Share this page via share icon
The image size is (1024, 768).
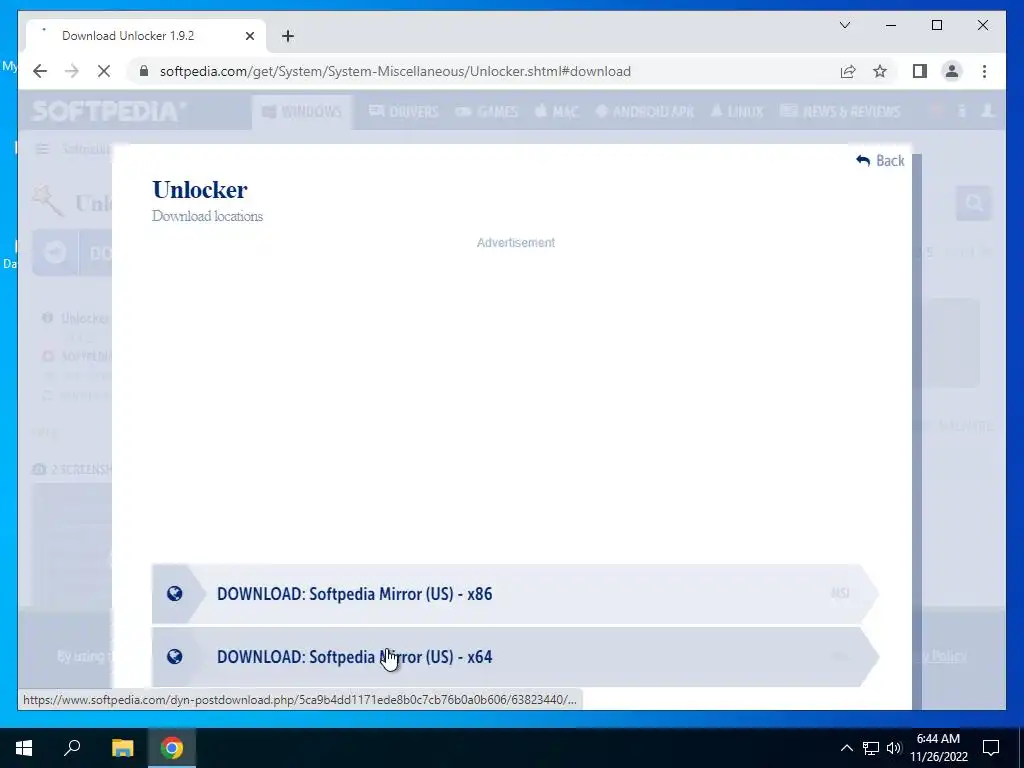[848, 71]
